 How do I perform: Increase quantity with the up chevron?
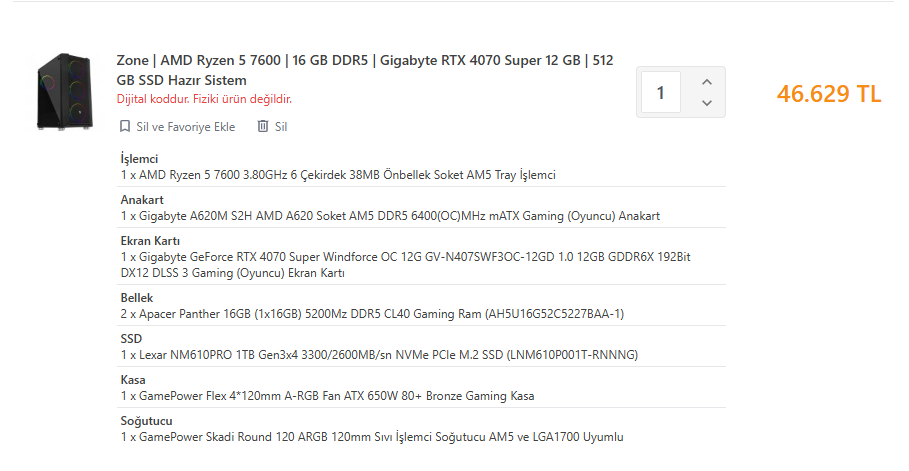click(x=706, y=82)
